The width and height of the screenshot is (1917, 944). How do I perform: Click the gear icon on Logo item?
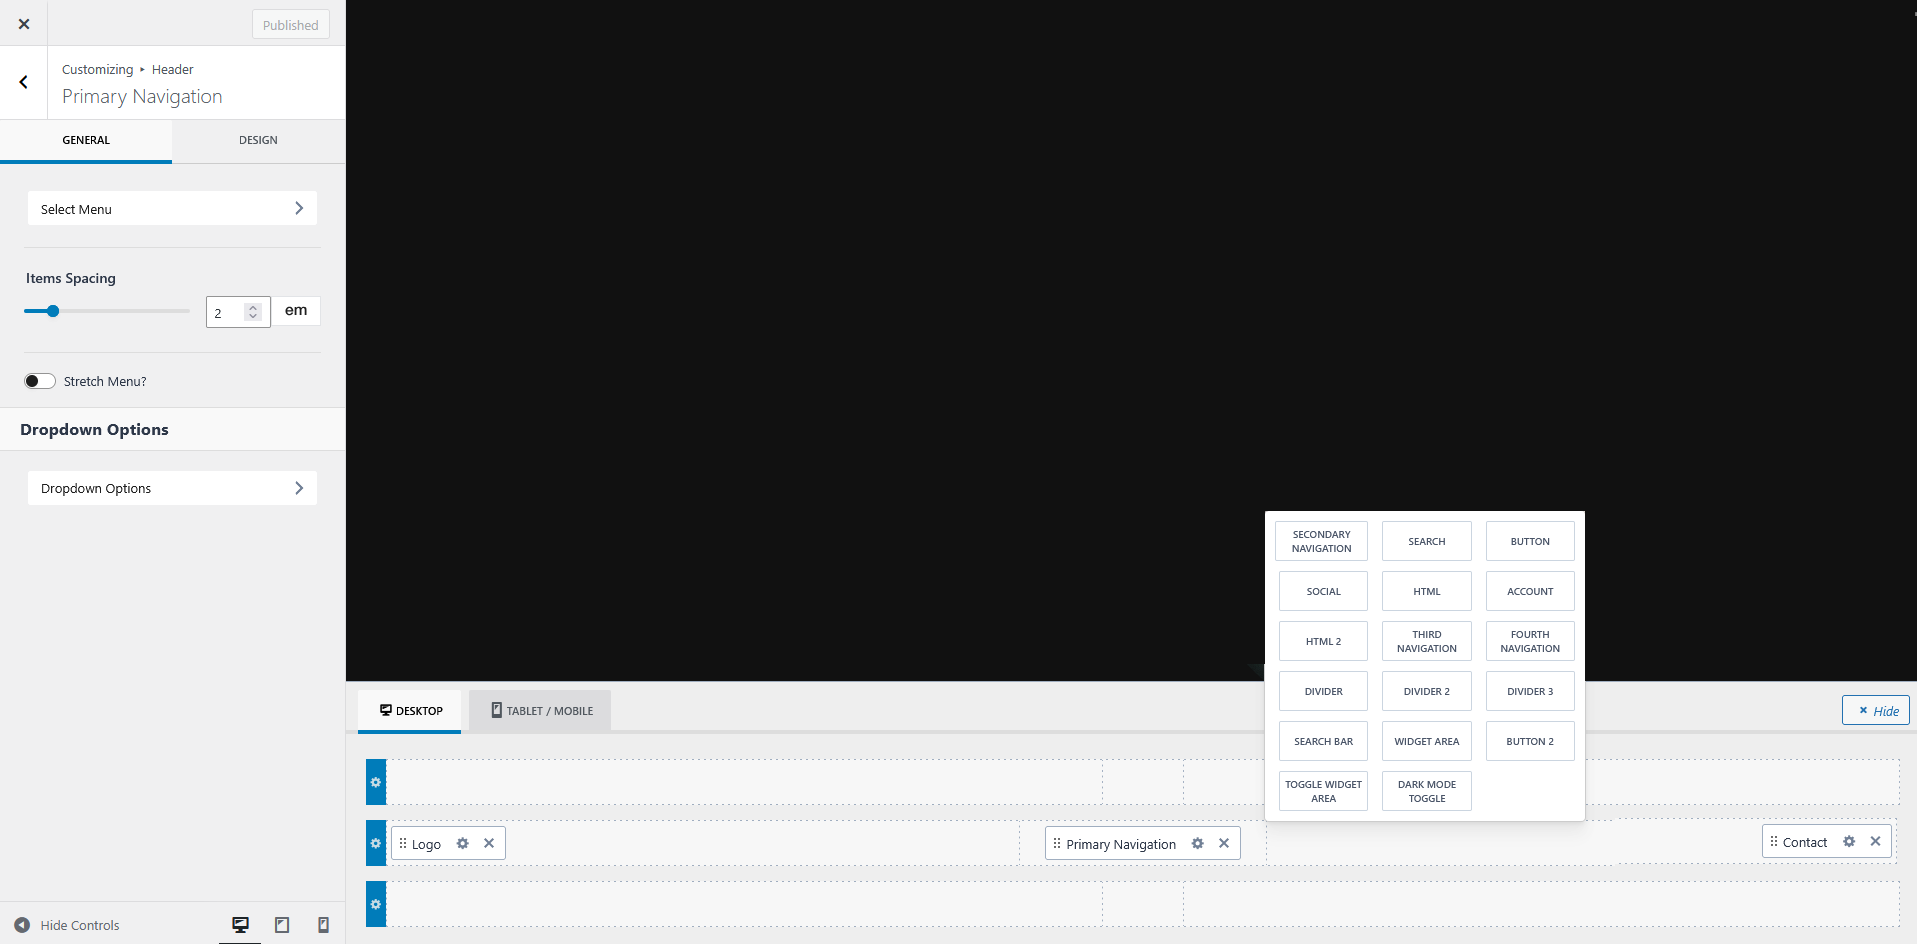coord(462,843)
